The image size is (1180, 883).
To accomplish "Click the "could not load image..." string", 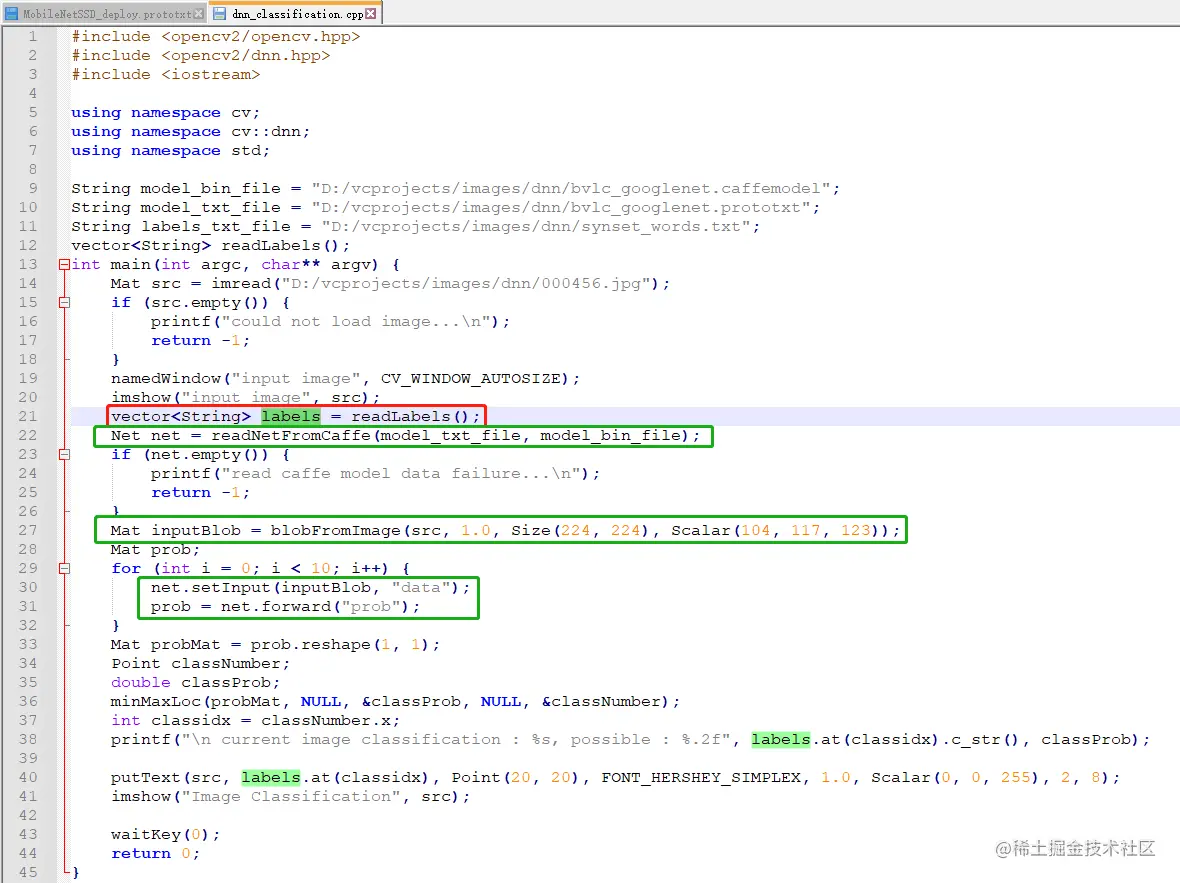I will (x=357, y=321).
